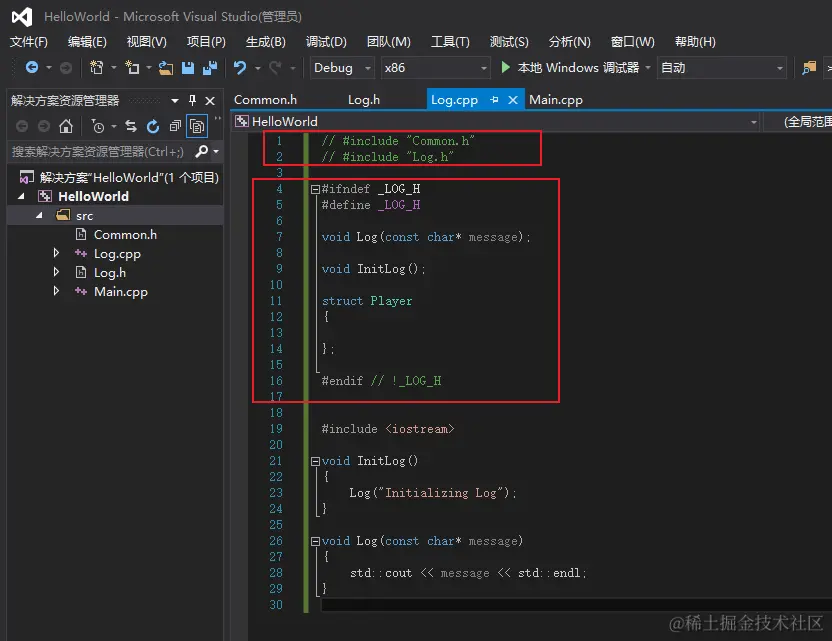Toggle Show All Files in Solution Explorer
Screen dimensions: 832x641
(x=197, y=126)
